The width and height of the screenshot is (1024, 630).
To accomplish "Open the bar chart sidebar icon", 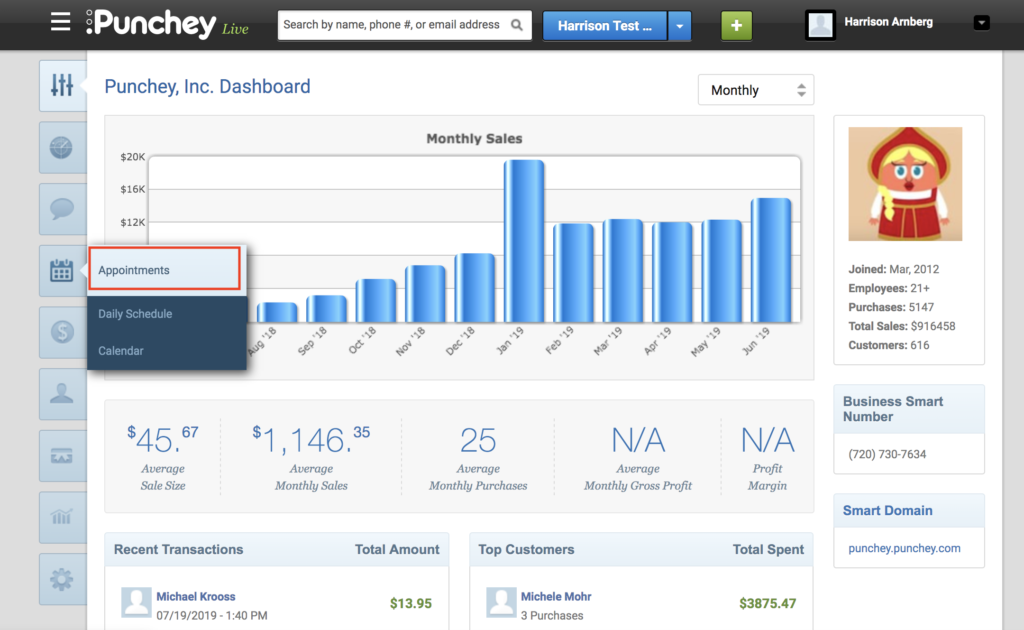I will [62, 517].
